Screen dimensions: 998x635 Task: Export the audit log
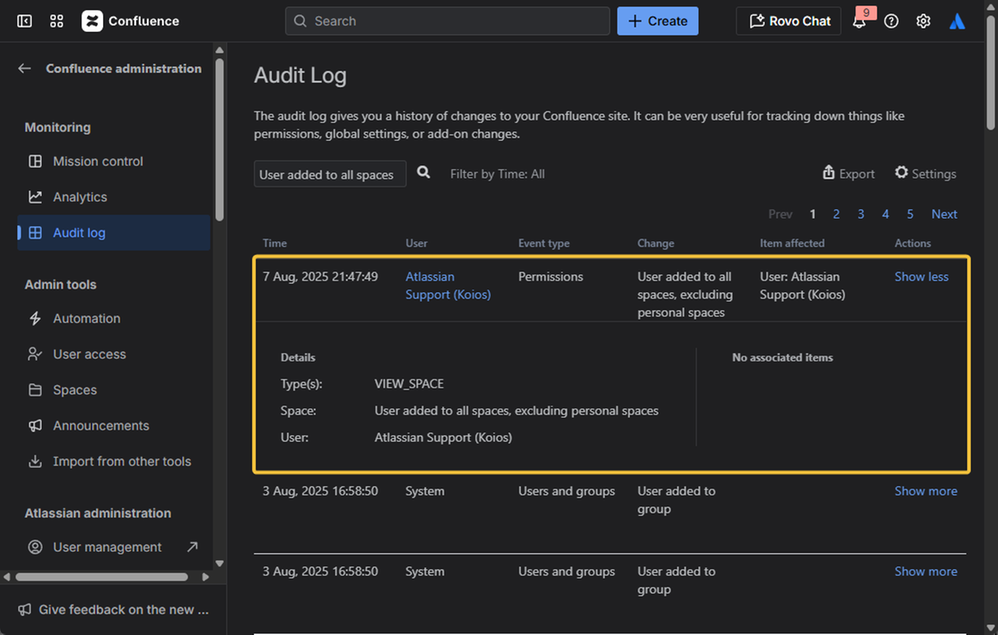(848, 174)
